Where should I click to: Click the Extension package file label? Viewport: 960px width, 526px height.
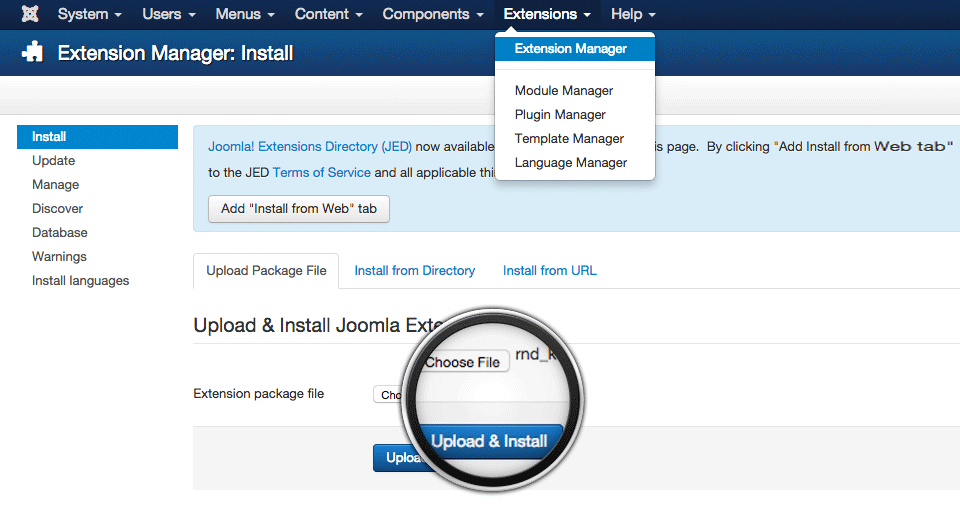pos(258,394)
